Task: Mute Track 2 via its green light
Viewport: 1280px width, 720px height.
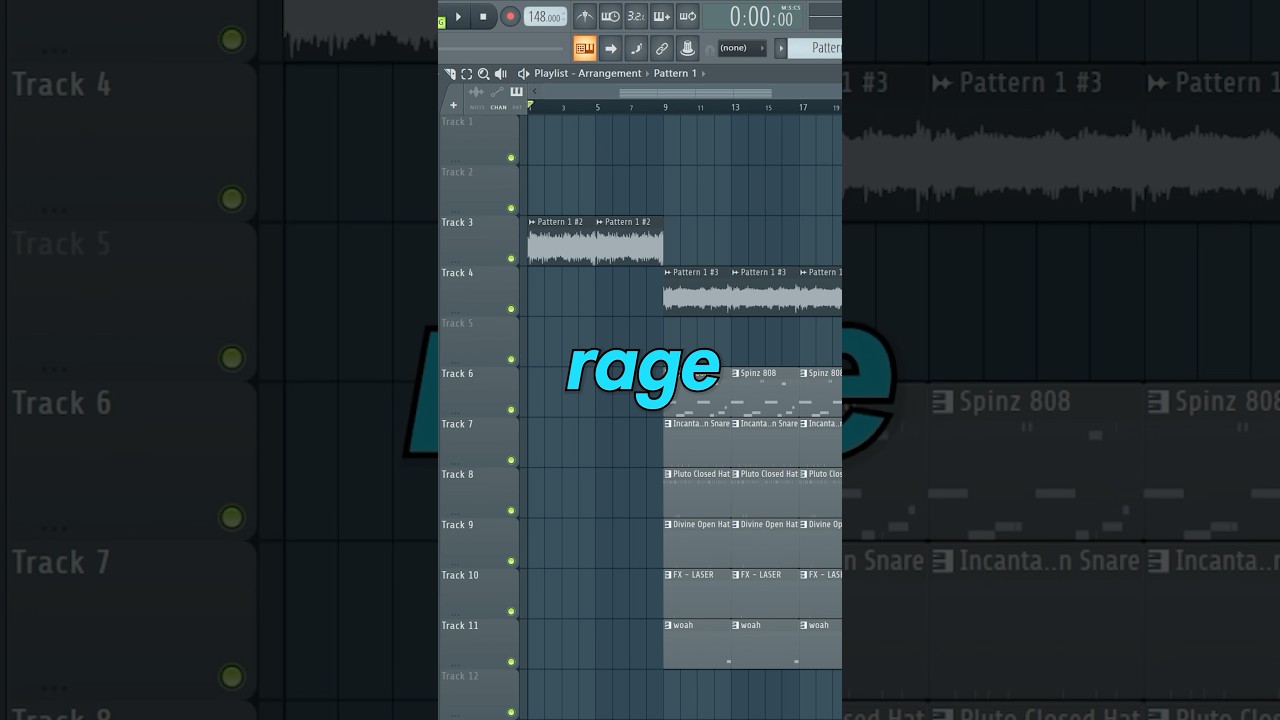Action: click(x=511, y=208)
